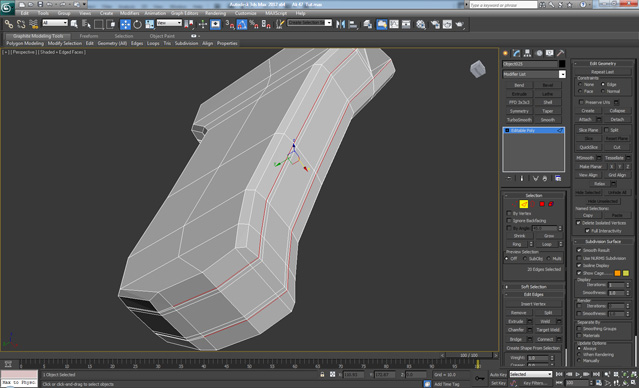Open the Create command panel tab
This screenshot has width=639, height=388.
coord(505,53)
